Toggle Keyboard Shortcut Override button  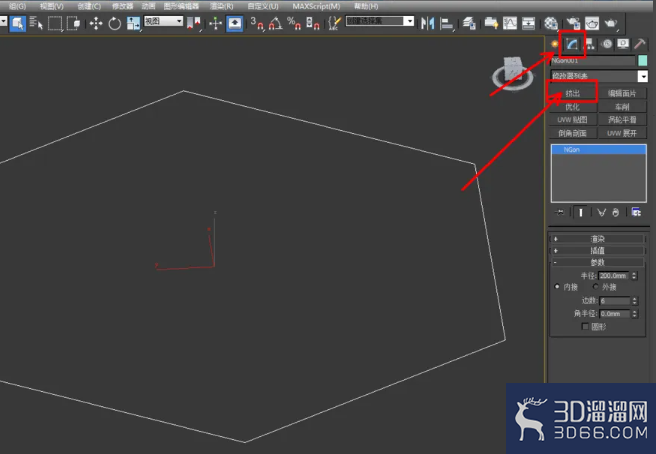coord(234,23)
